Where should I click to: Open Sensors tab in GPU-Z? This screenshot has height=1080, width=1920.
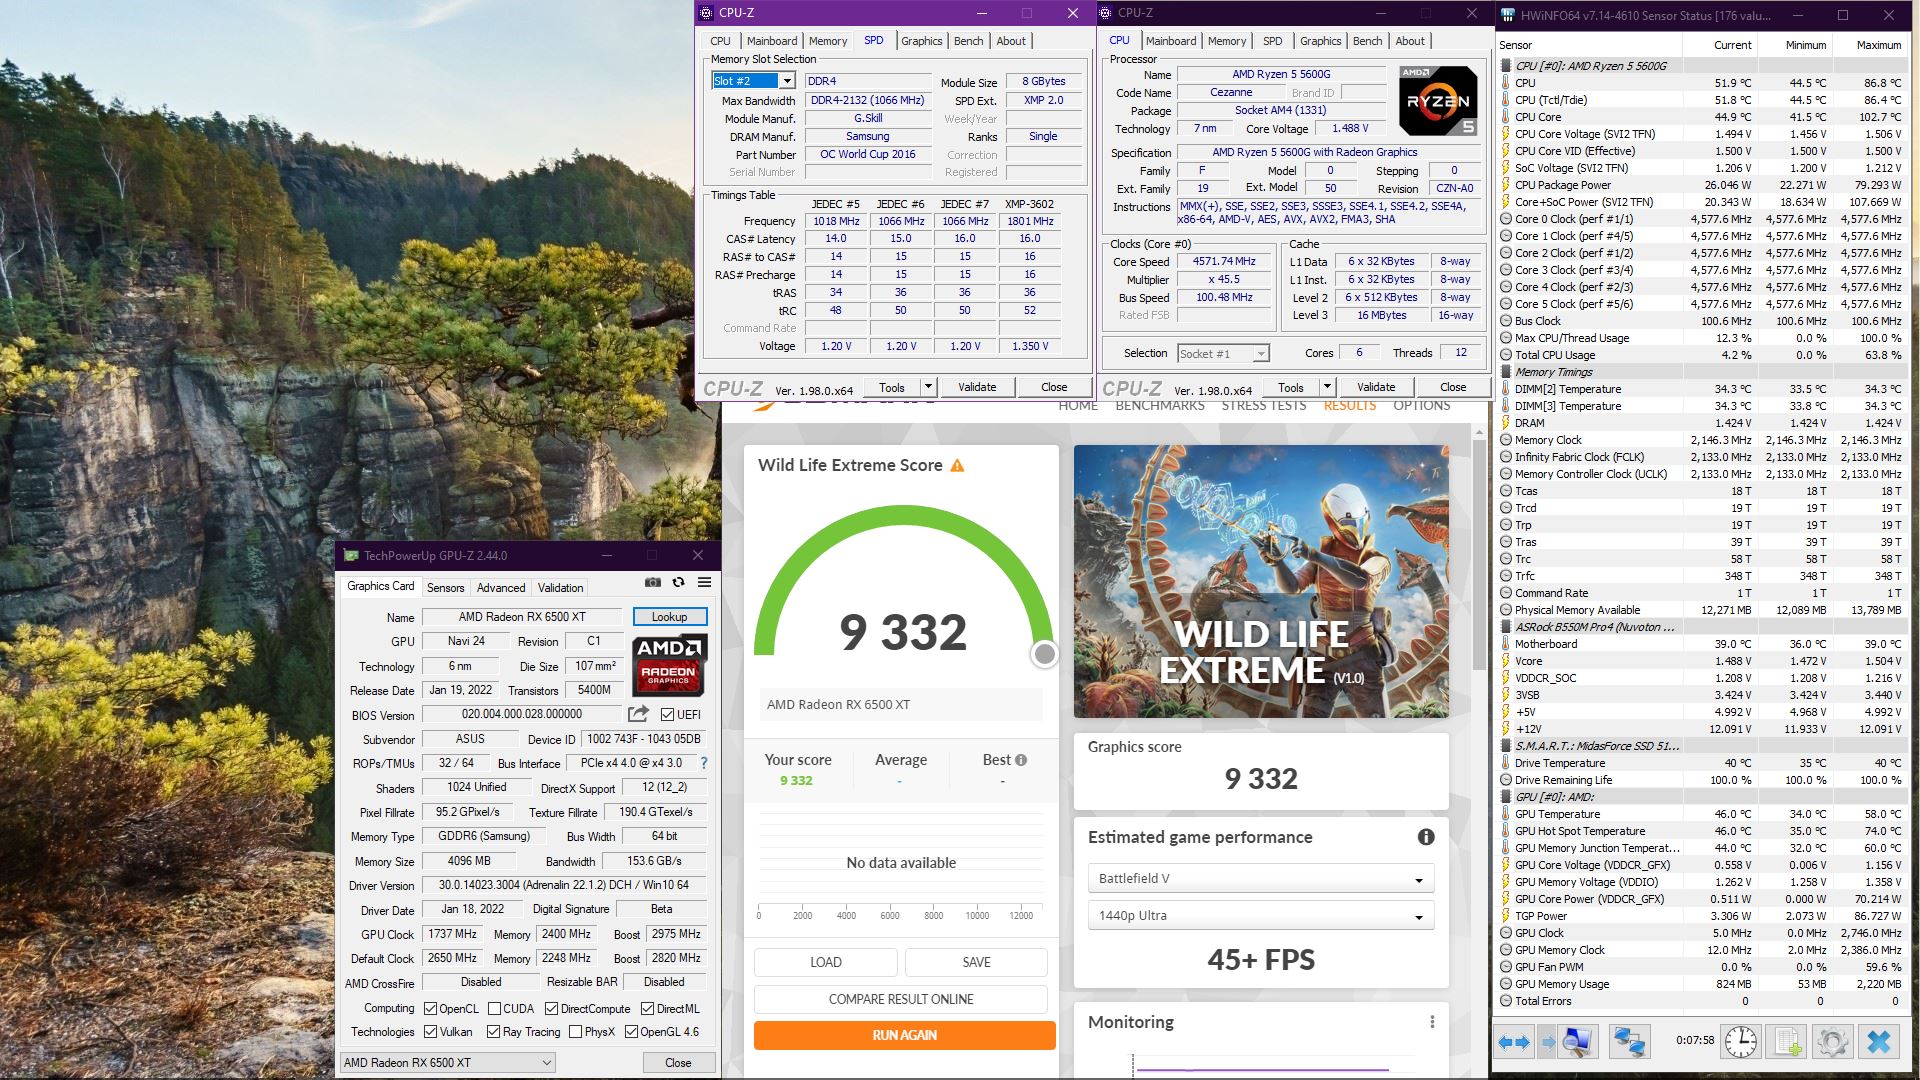(x=445, y=588)
